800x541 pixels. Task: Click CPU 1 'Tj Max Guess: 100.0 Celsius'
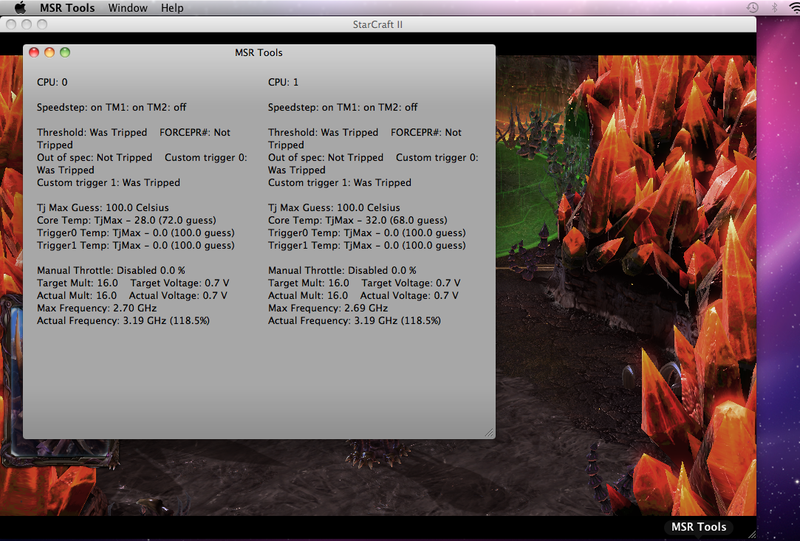point(334,208)
